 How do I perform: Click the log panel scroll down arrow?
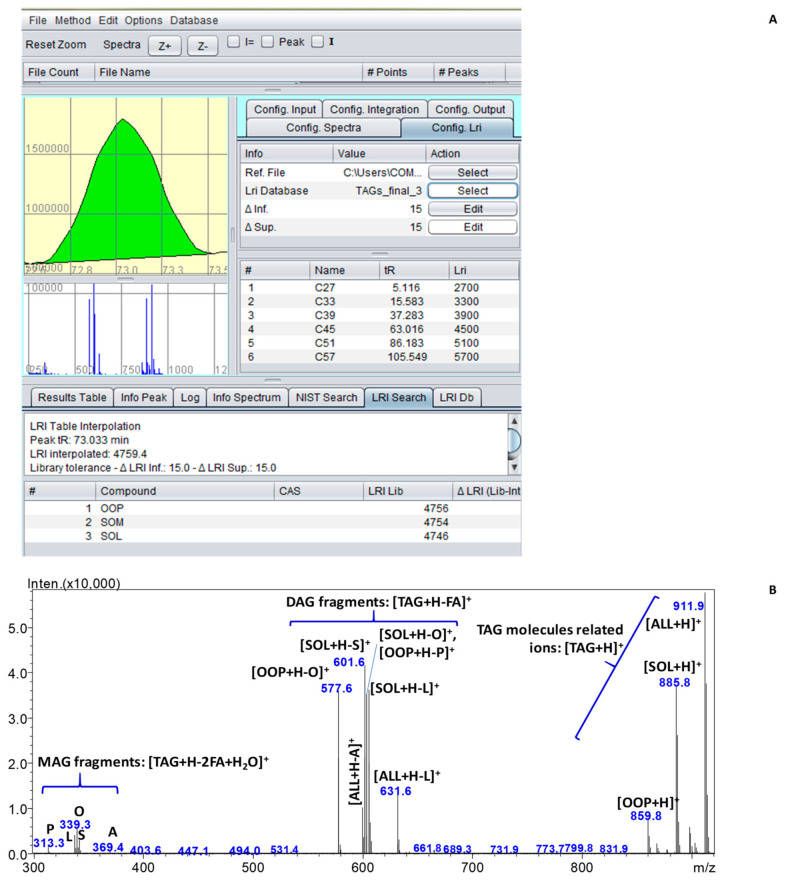(515, 467)
